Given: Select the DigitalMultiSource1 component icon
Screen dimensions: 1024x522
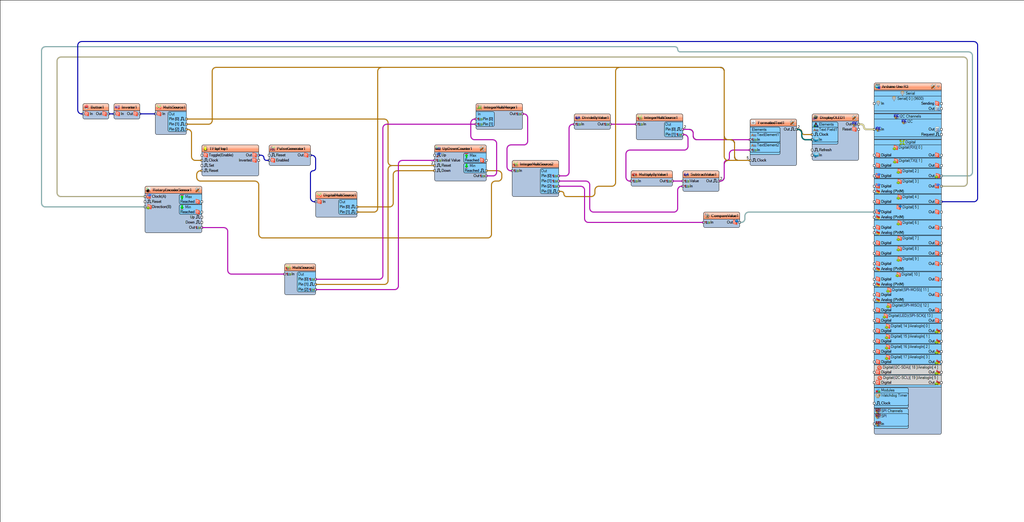Looking at the screenshot, I should point(320,195).
